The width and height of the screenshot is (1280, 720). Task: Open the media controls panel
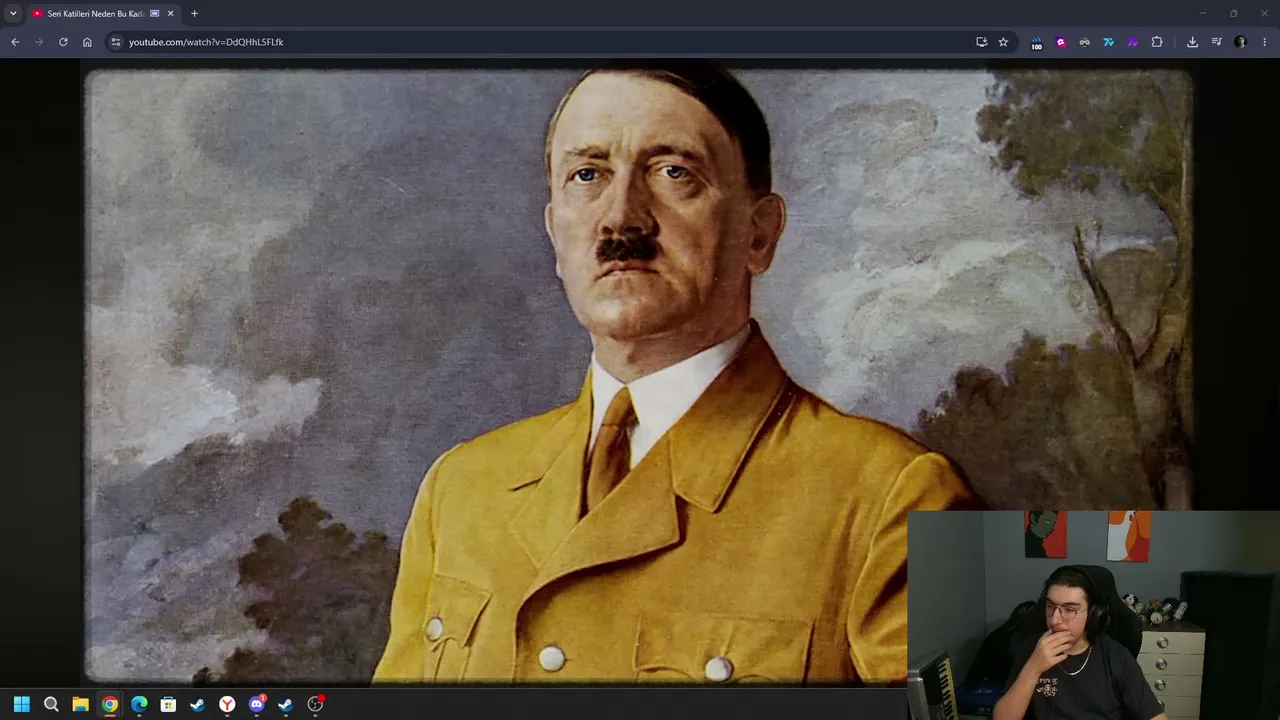(x=1216, y=42)
